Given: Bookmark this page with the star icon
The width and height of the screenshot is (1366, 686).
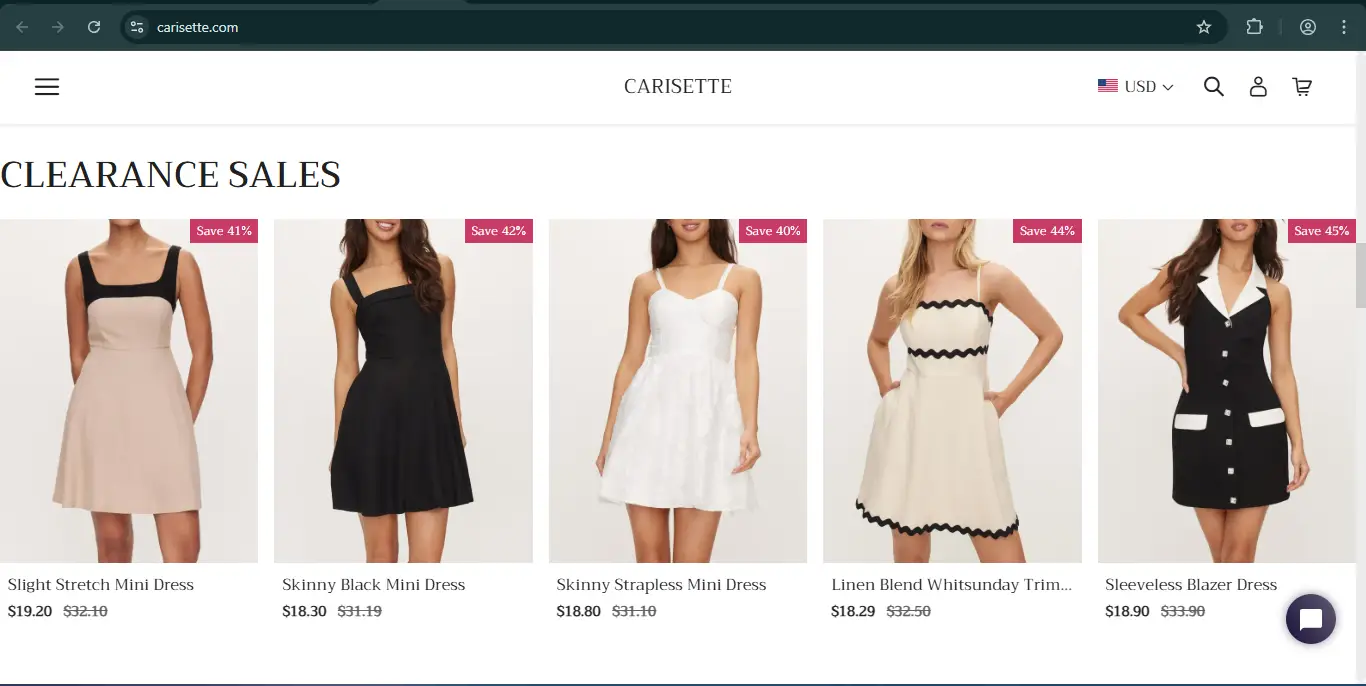Looking at the screenshot, I should click(x=1204, y=27).
